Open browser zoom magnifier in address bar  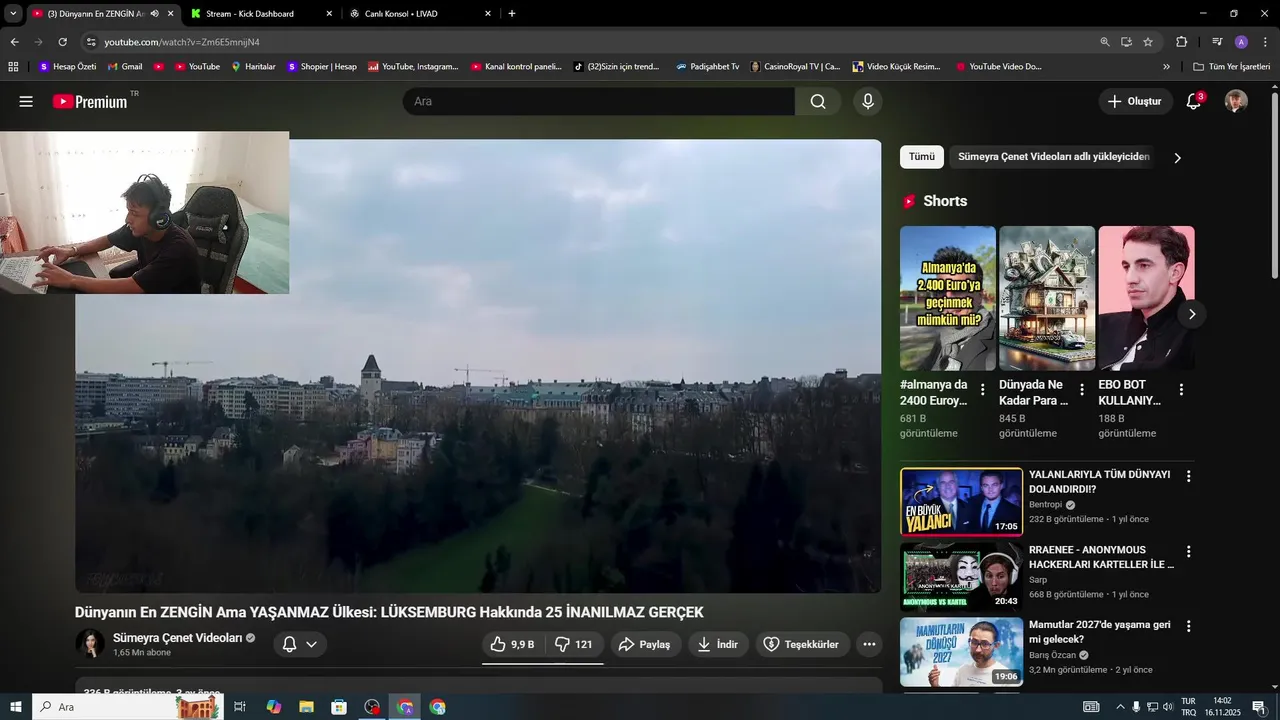[1105, 42]
